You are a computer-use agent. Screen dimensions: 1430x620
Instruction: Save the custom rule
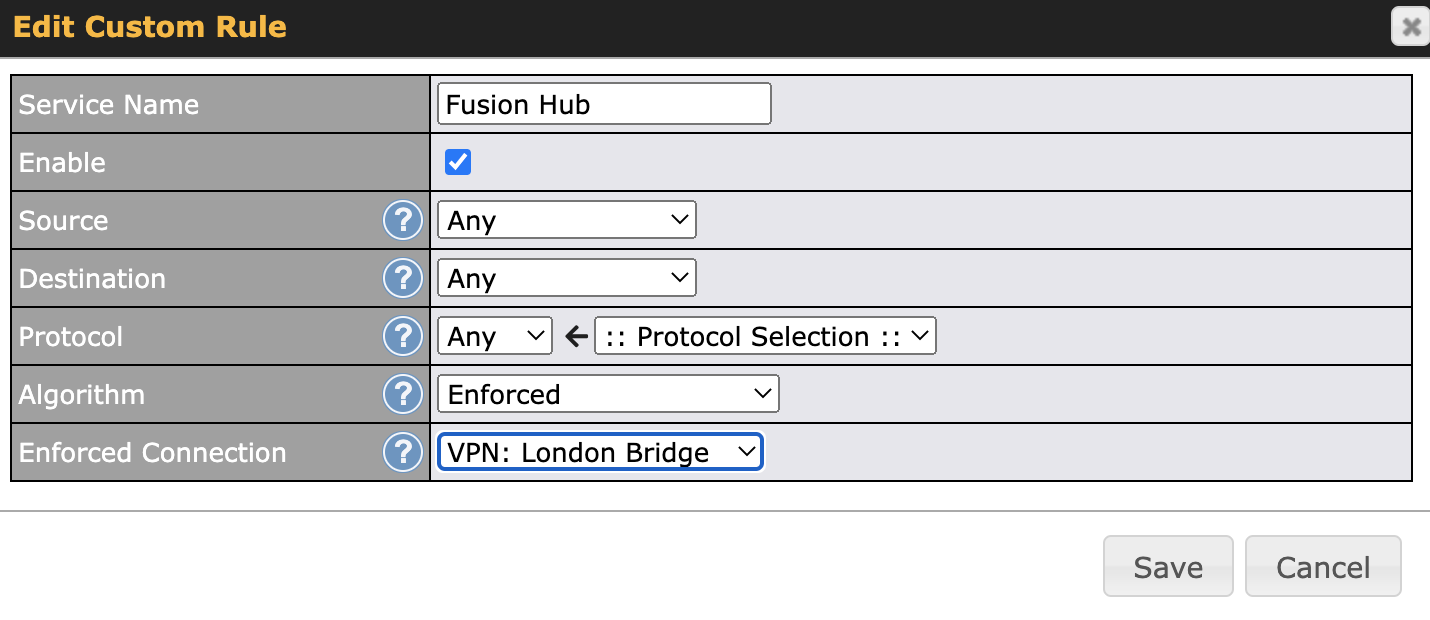coord(1167,567)
